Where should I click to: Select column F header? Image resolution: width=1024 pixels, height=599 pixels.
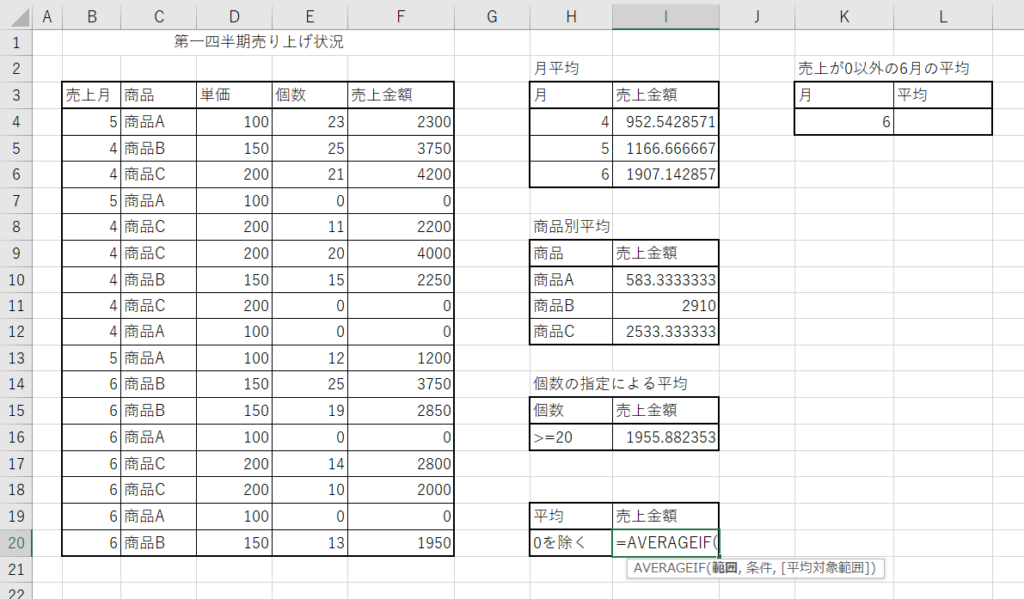pos(400,17)
